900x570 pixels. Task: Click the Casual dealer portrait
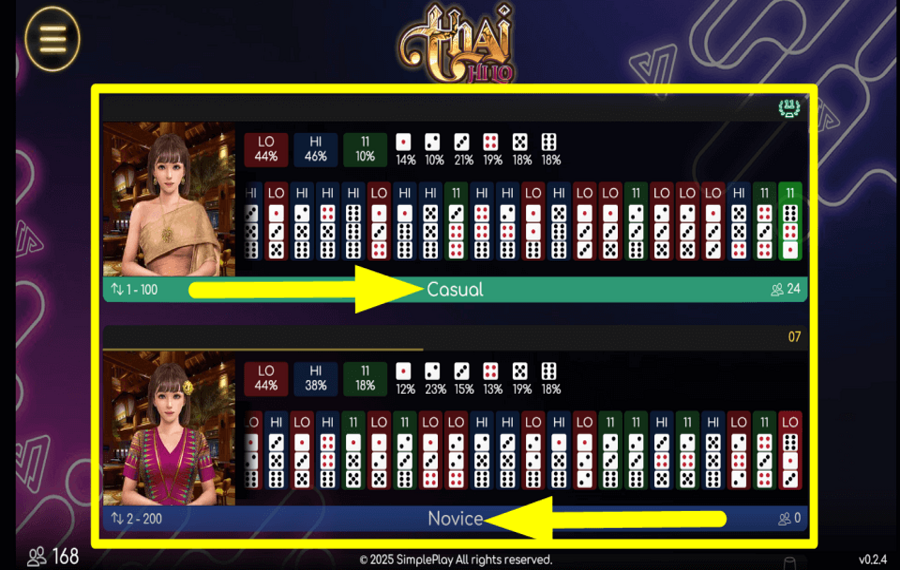(x=169, y=199)
